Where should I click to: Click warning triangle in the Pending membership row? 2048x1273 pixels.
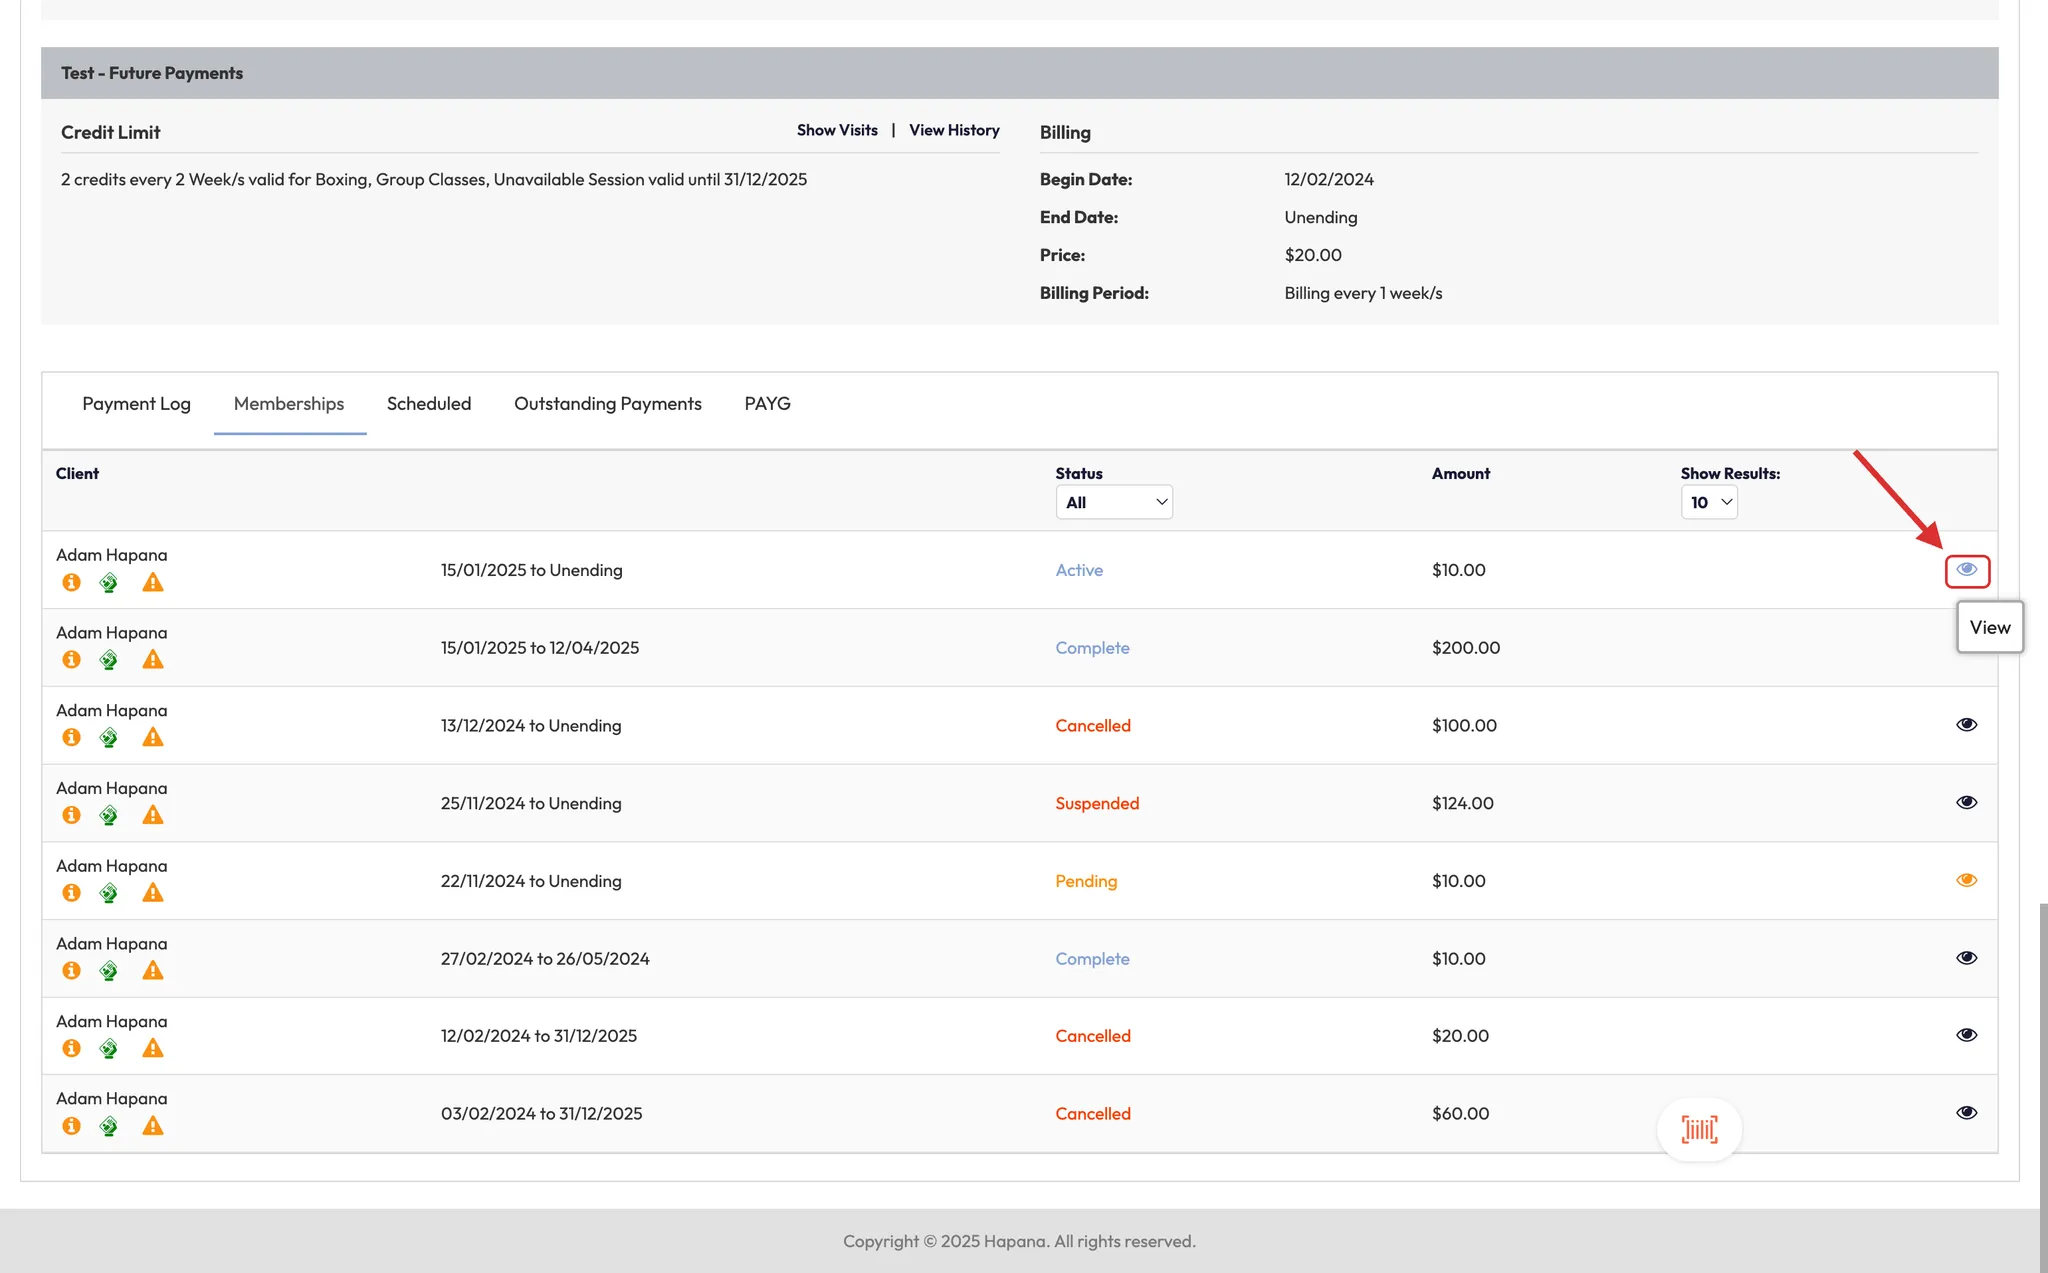(x=152, y=893)
